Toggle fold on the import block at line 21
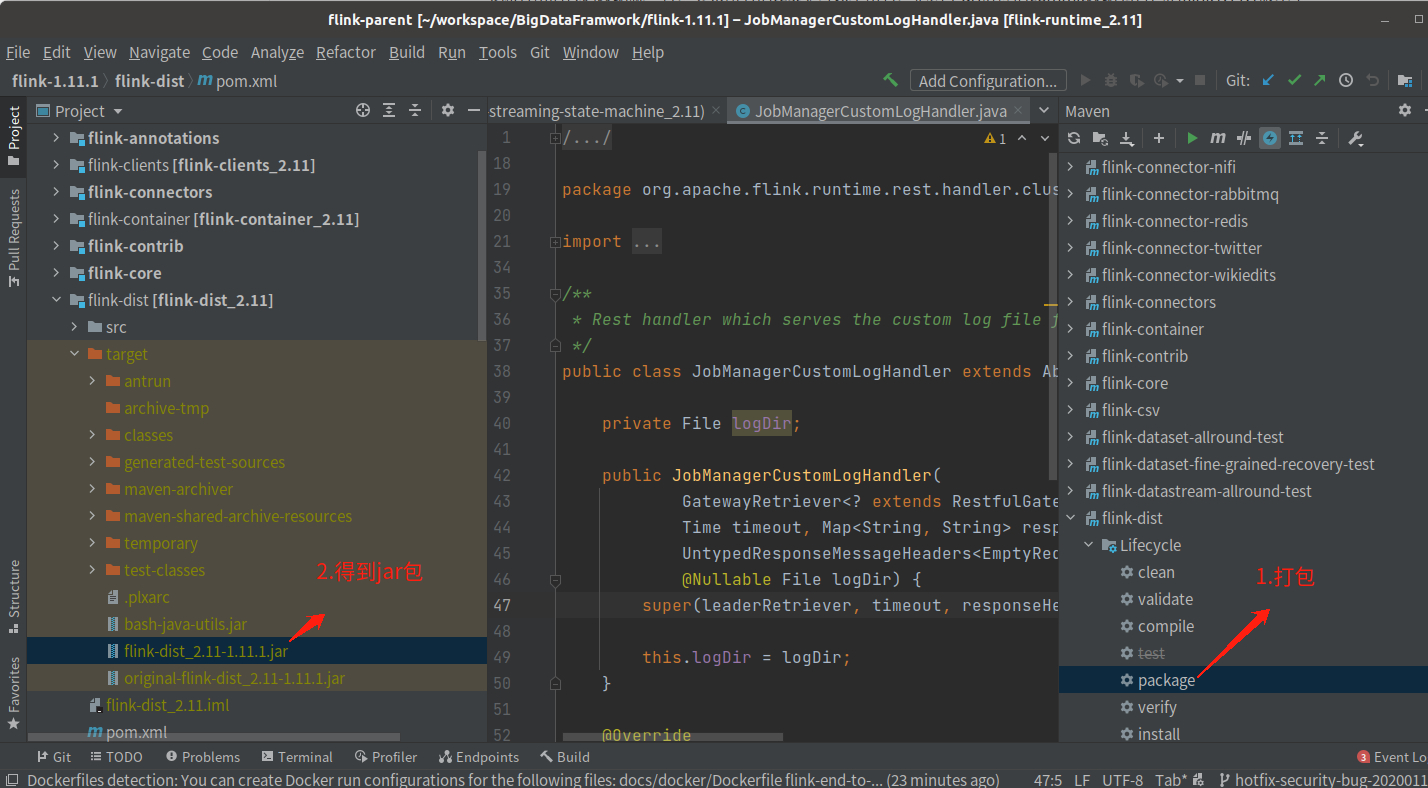This screenshot has width=1428, height=788. [x=555, y=242]
